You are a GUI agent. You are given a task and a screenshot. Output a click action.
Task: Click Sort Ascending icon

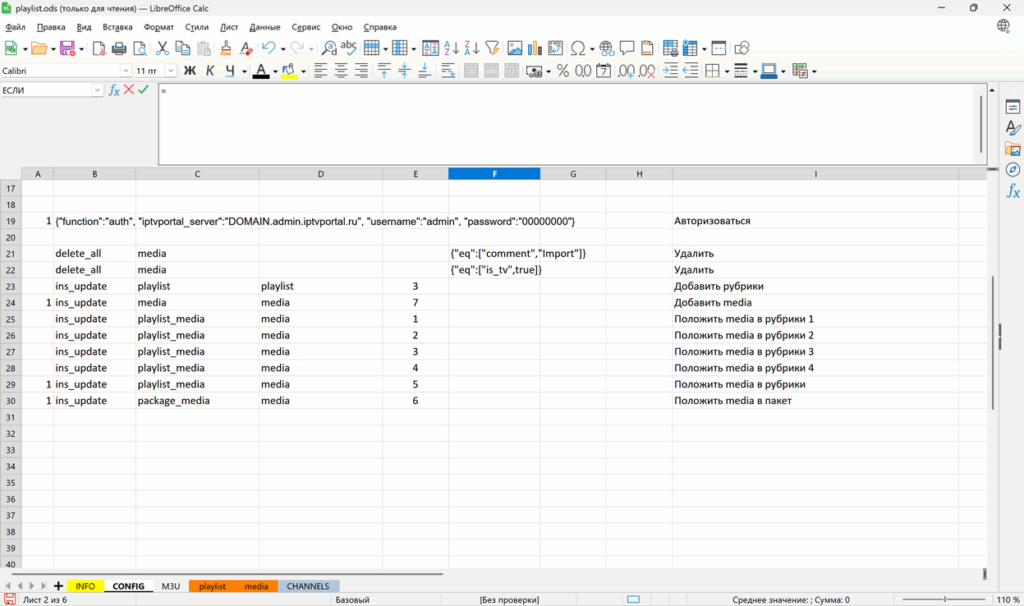(x=452, y=48)
